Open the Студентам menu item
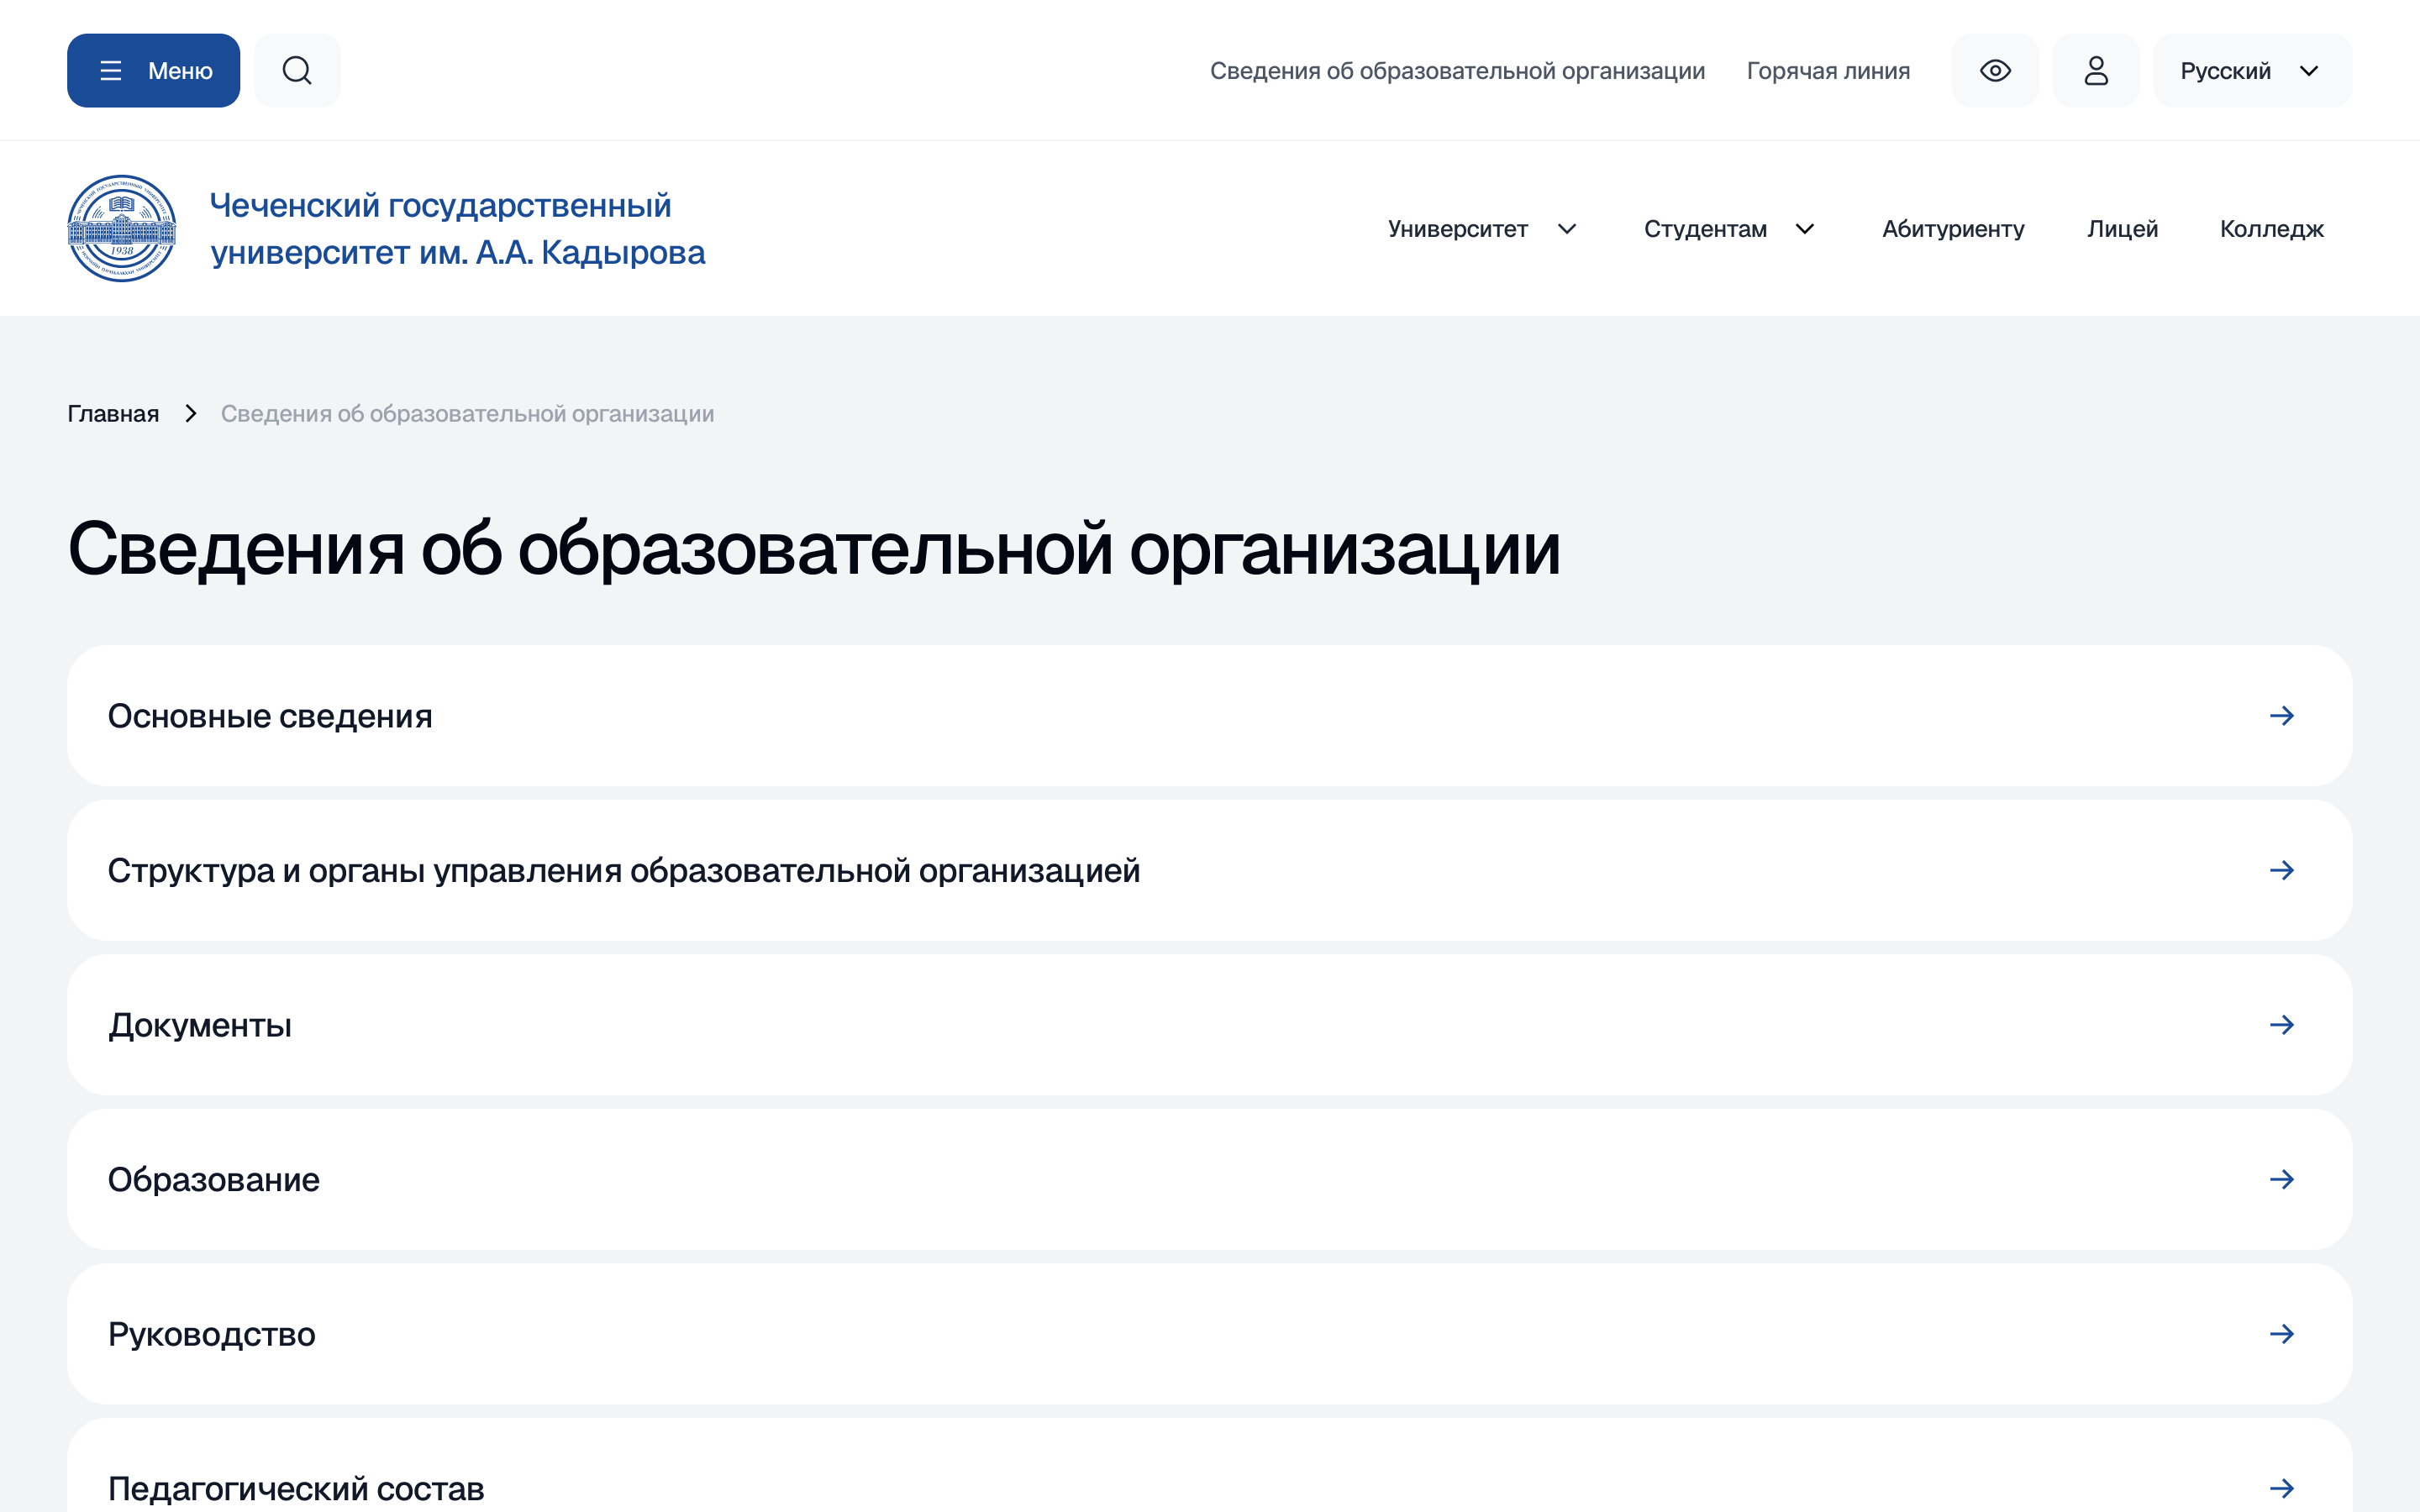This screenshot has height=1512, width=2420. click(x=1705, y=229)
